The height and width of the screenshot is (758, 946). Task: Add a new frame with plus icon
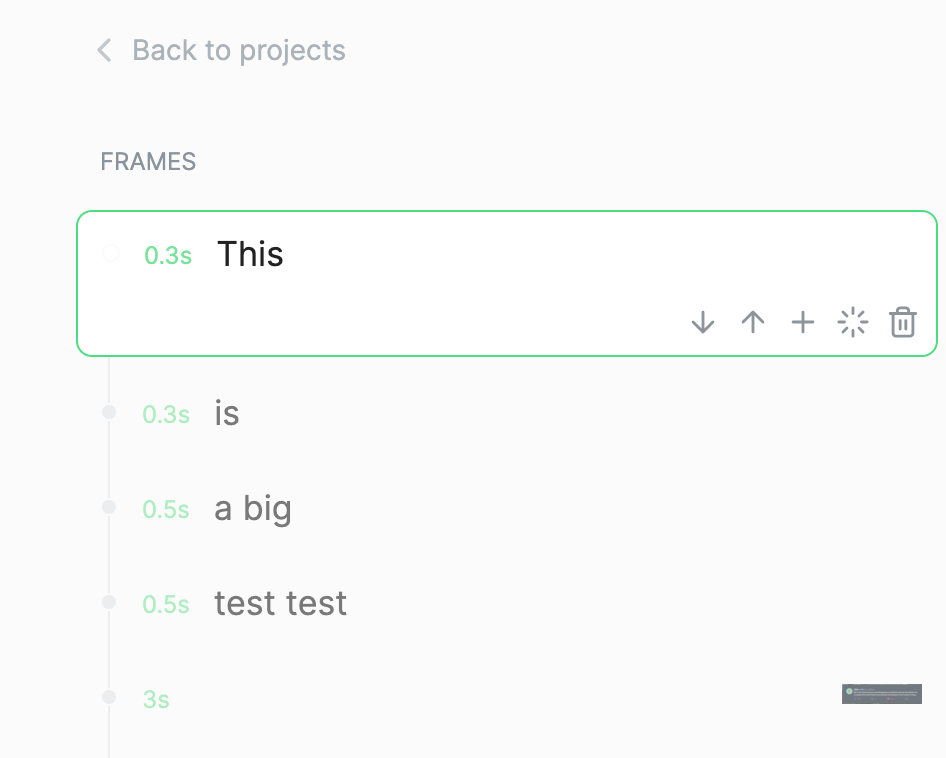coord(803,322)
